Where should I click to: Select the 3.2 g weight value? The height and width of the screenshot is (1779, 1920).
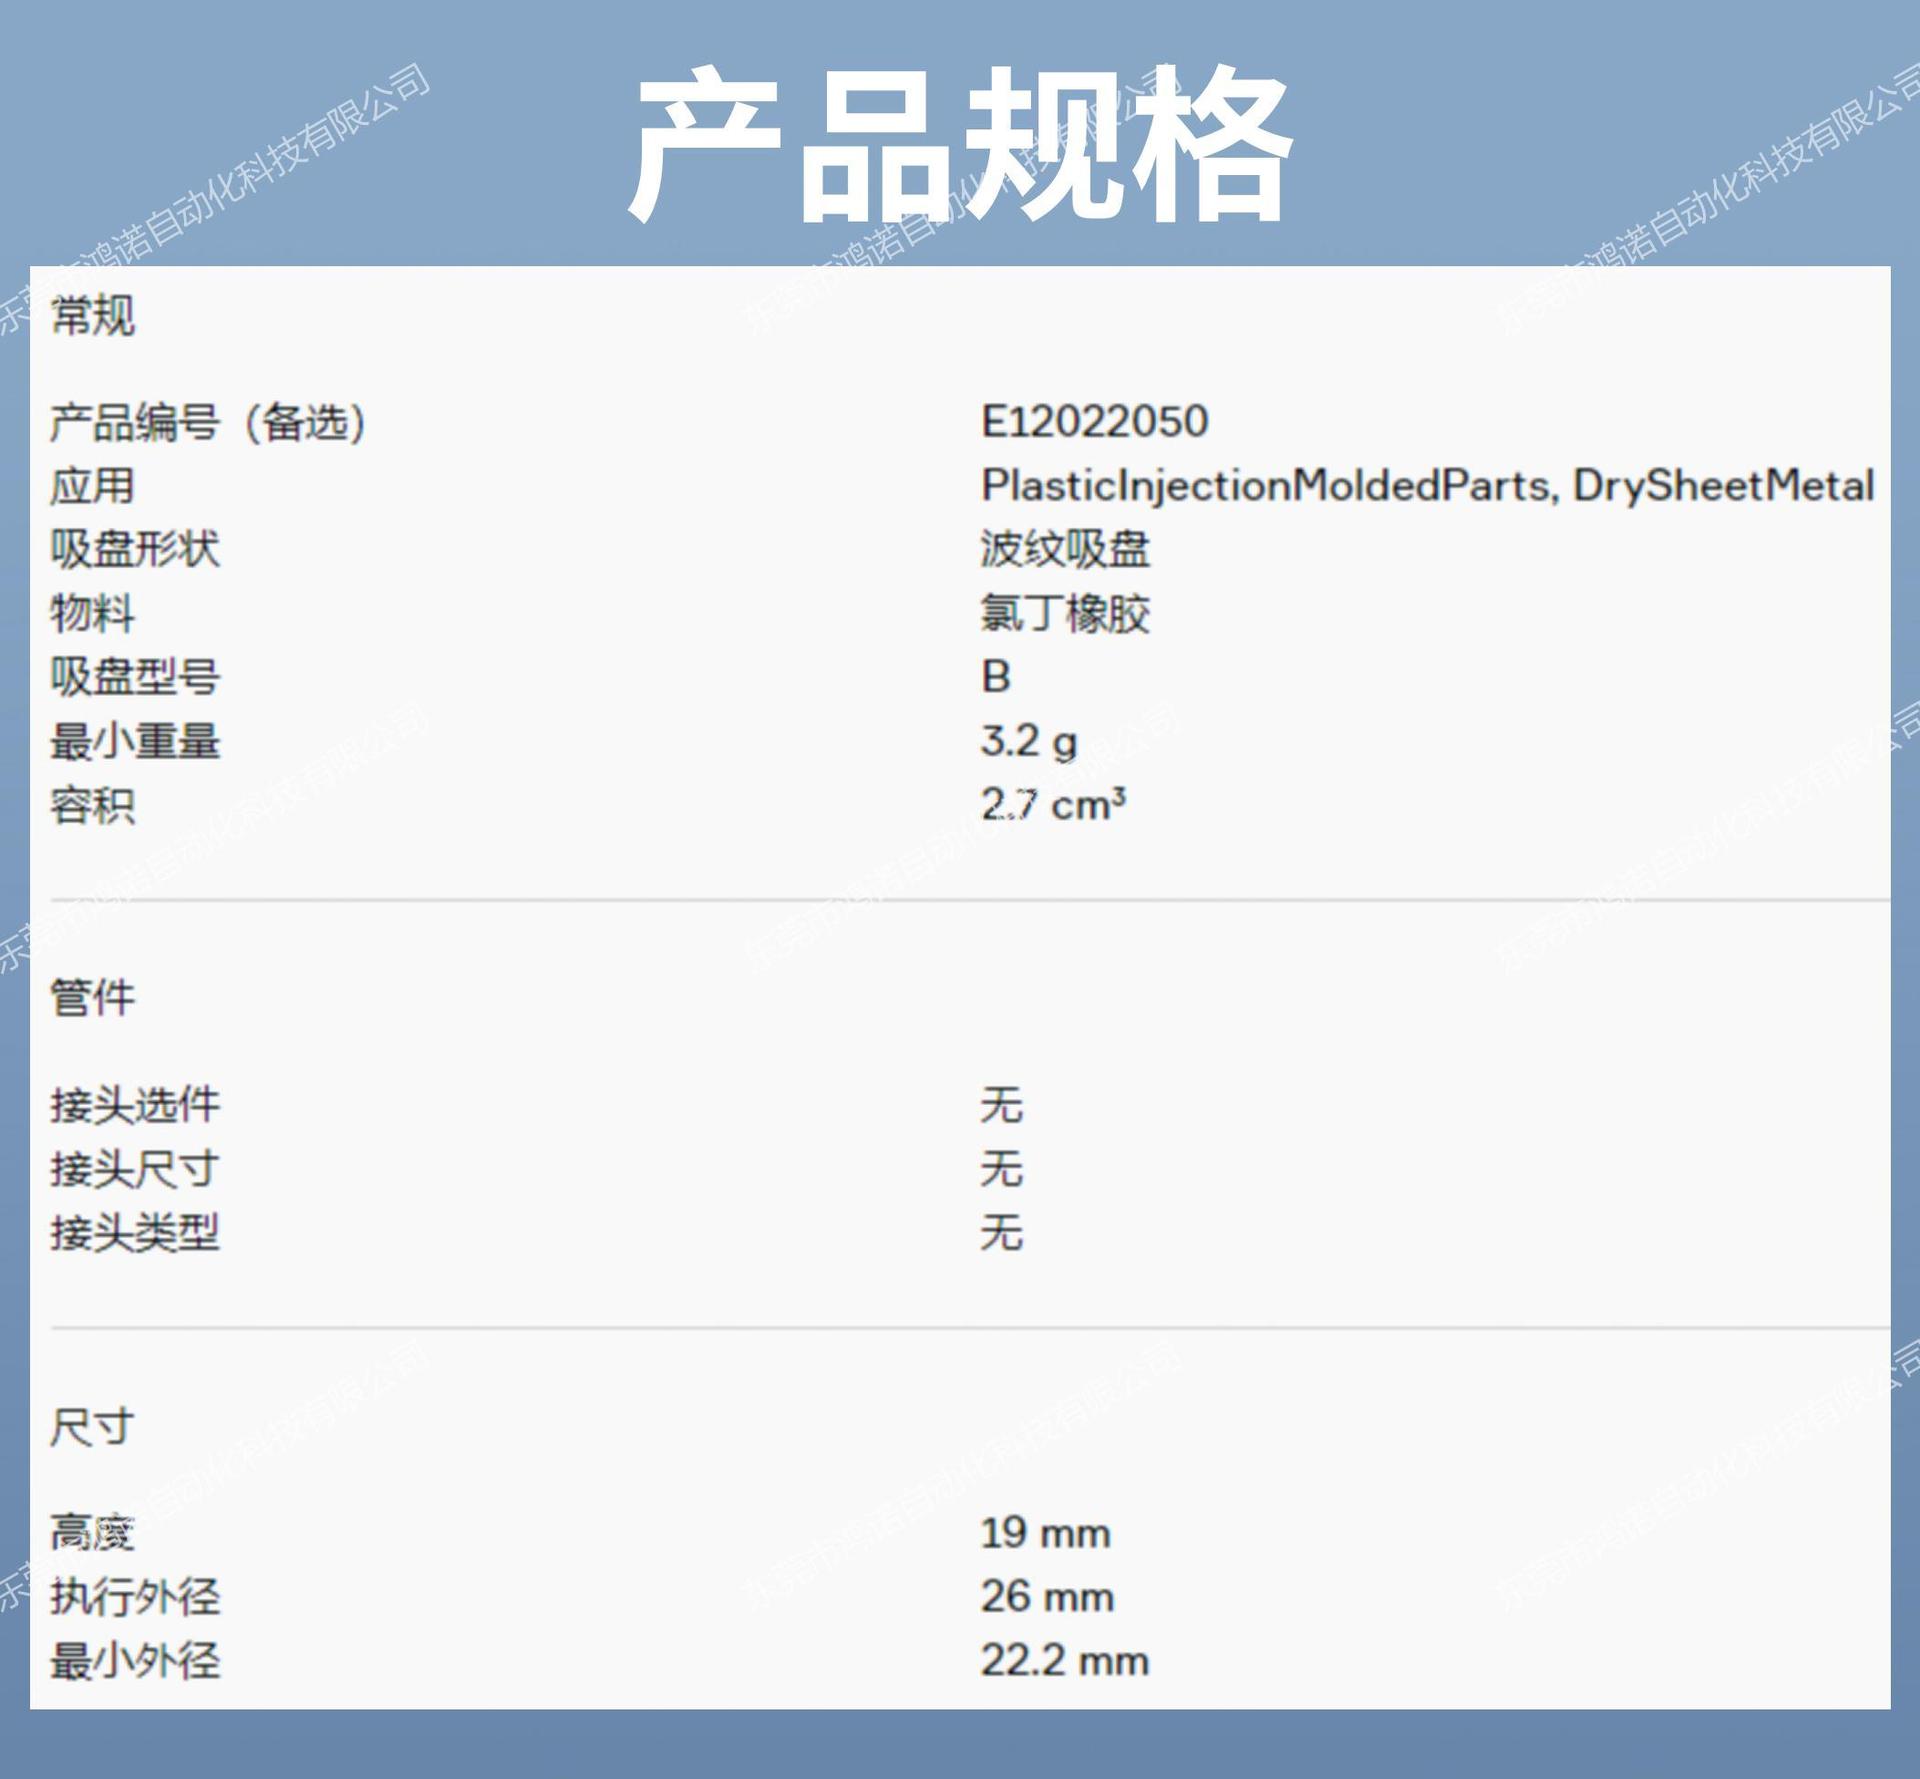pyautogui.click(x=1028, y=741)
